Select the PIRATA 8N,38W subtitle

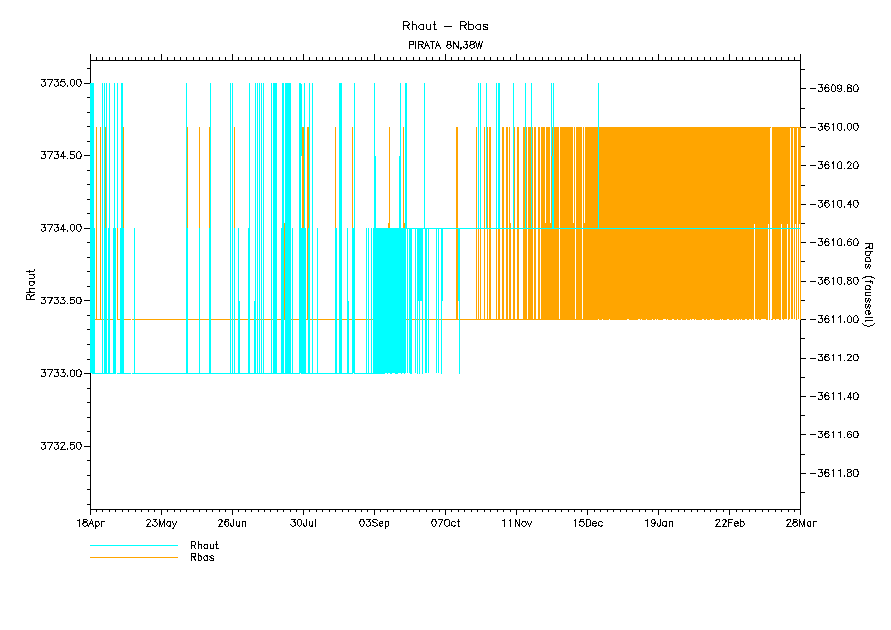[x=445, y=45]
